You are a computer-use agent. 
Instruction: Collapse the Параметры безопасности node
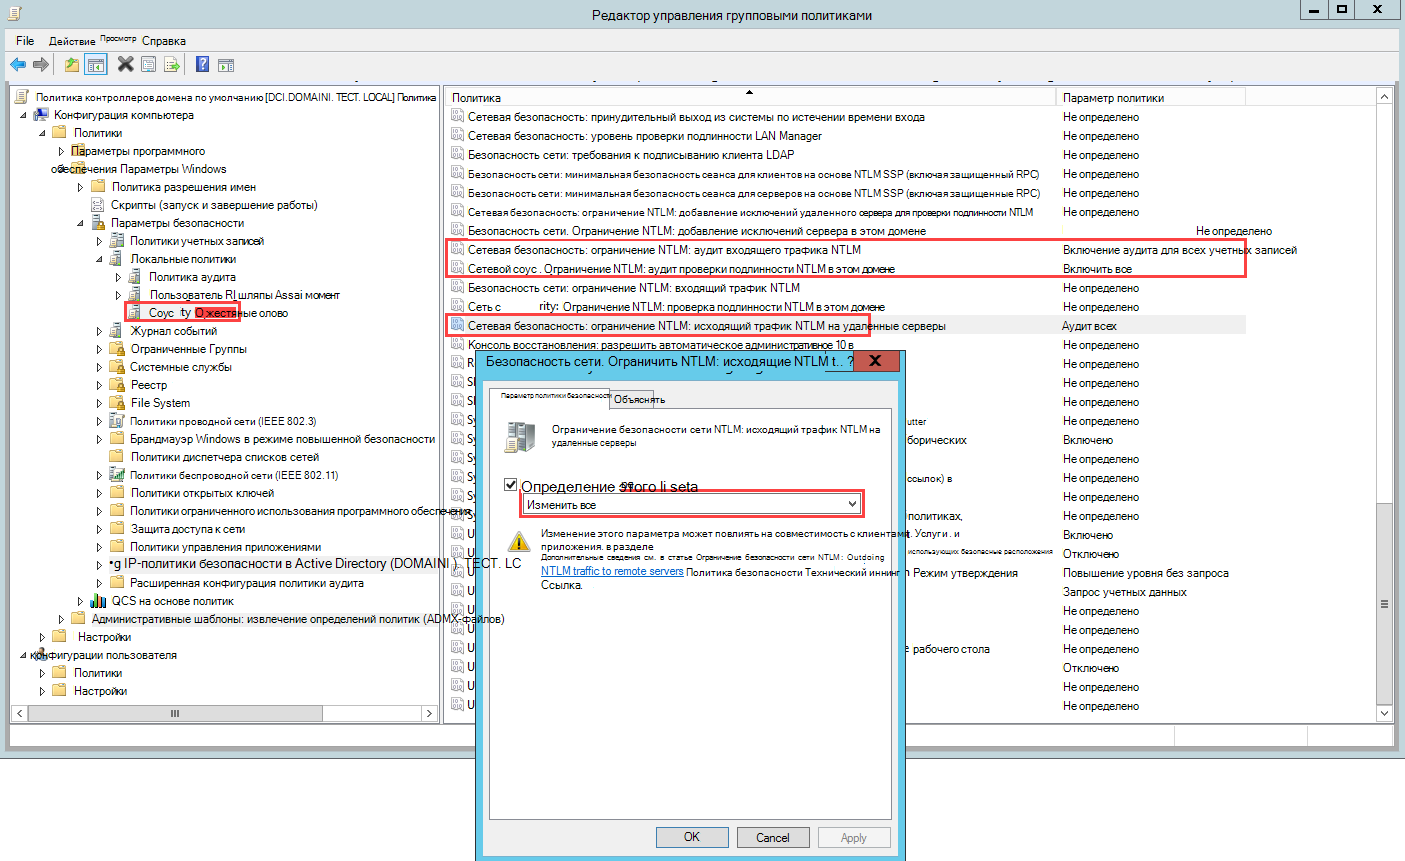pos(81,223)
